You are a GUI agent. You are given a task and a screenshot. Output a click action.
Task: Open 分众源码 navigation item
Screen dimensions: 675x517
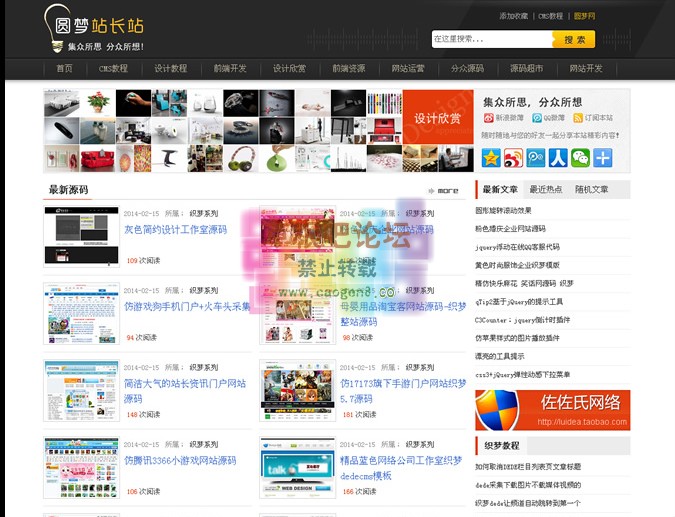point(468,68)
